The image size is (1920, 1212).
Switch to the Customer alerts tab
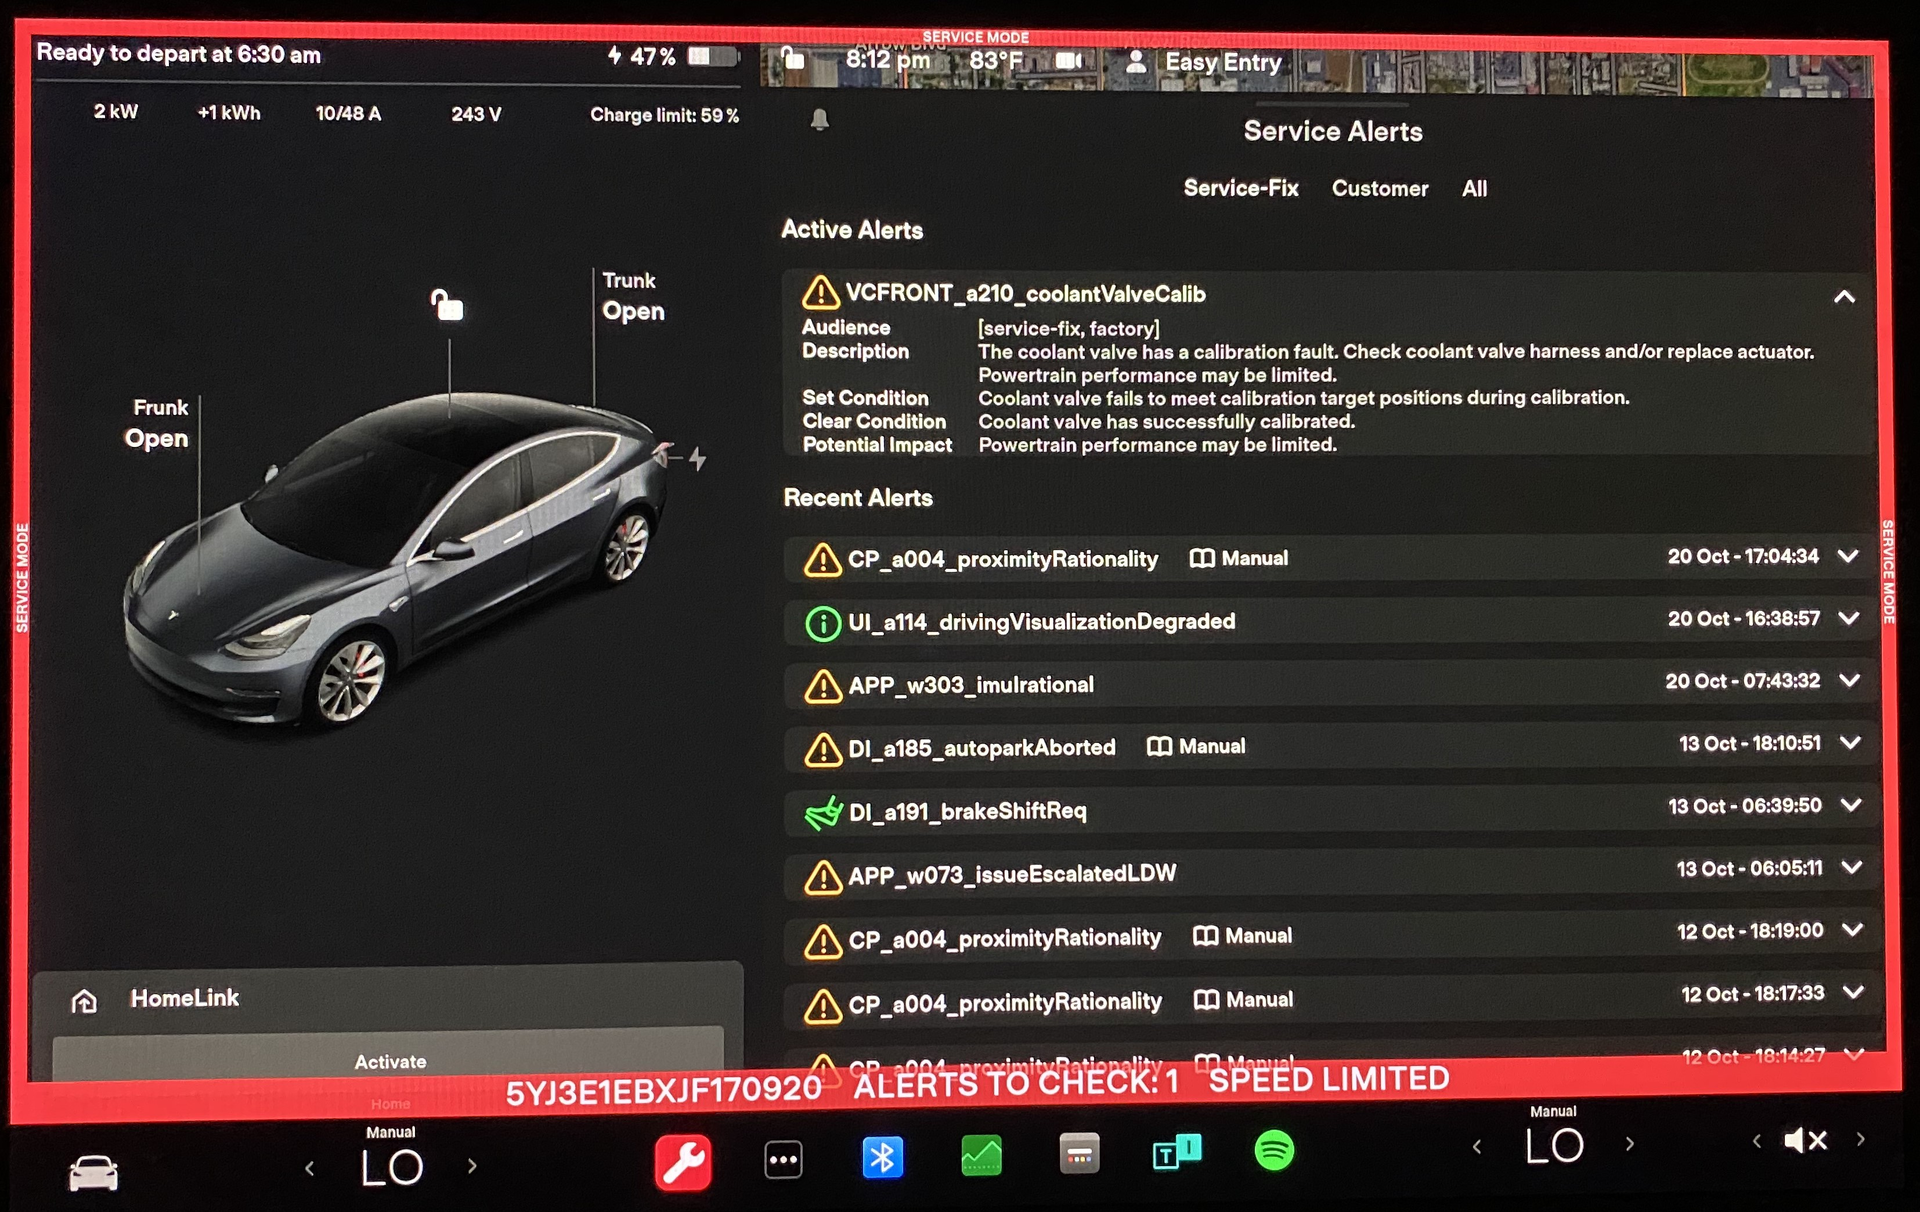tap(1379, 189)
